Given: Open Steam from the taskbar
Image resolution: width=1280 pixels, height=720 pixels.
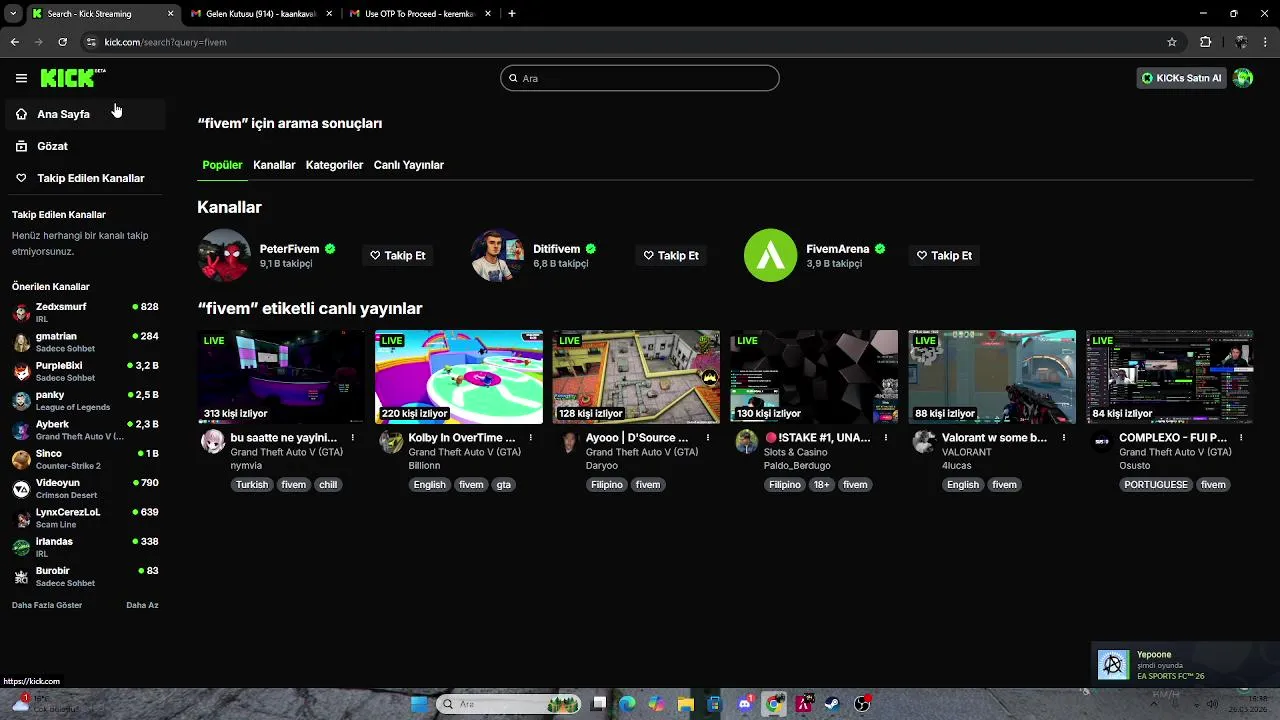Looking at the screenshot, I should tap(832, 704).
